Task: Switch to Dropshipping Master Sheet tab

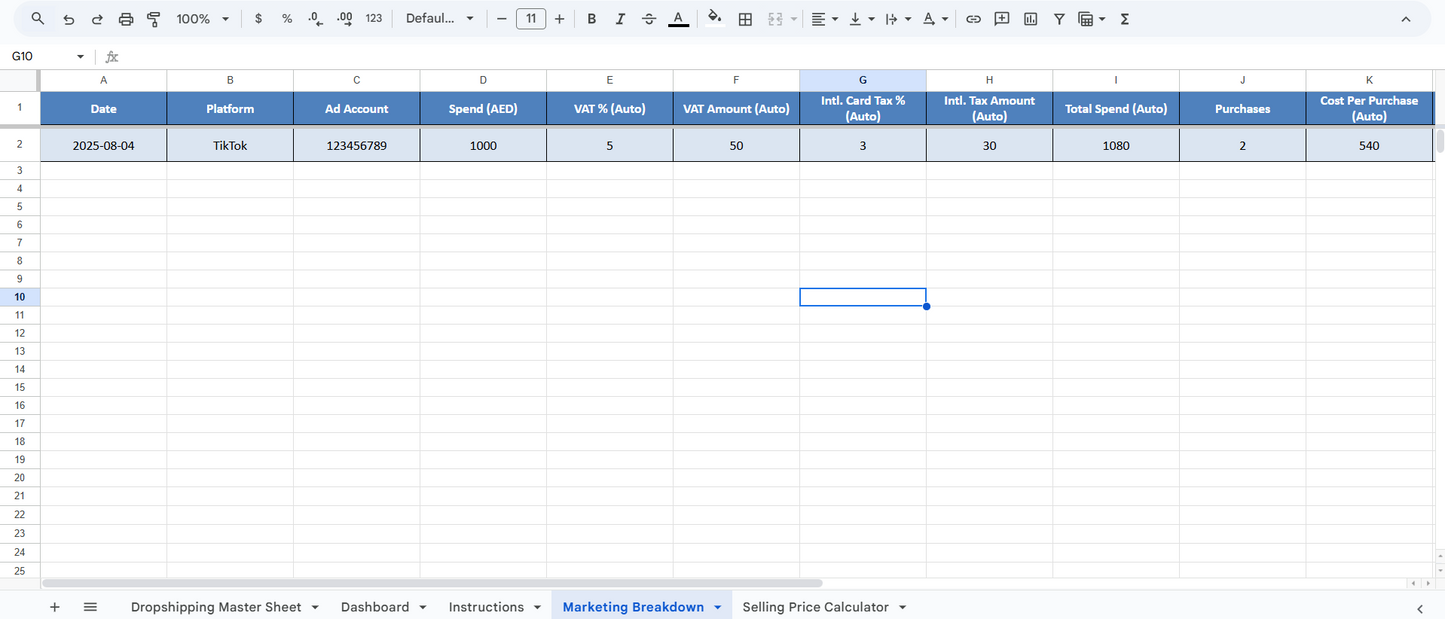Action: tap(216, 607)
